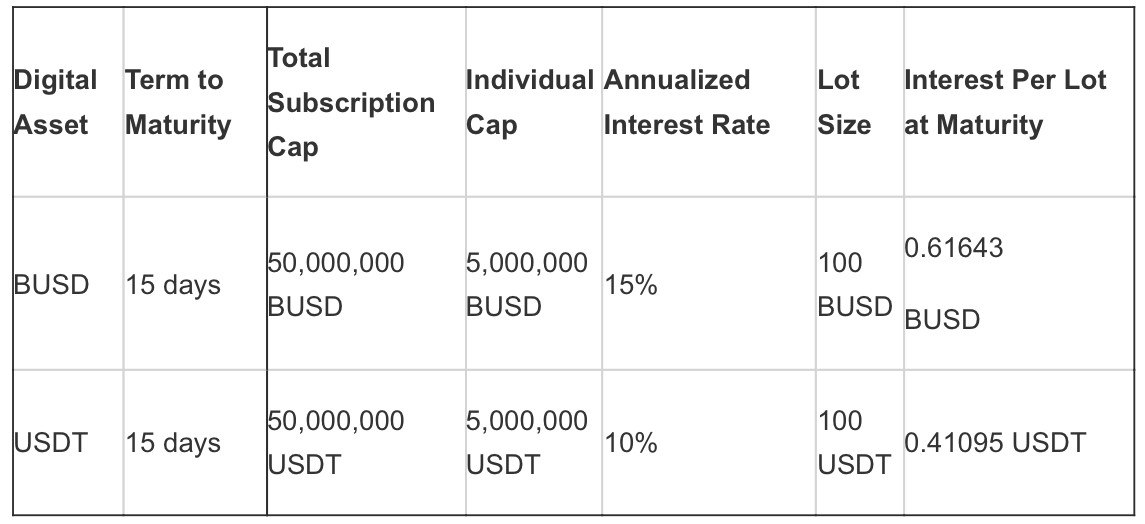The height and width of the screenshot is (524, 1145).
Task: Select the BUSD digital asset cell
Action: click(52, 284)
